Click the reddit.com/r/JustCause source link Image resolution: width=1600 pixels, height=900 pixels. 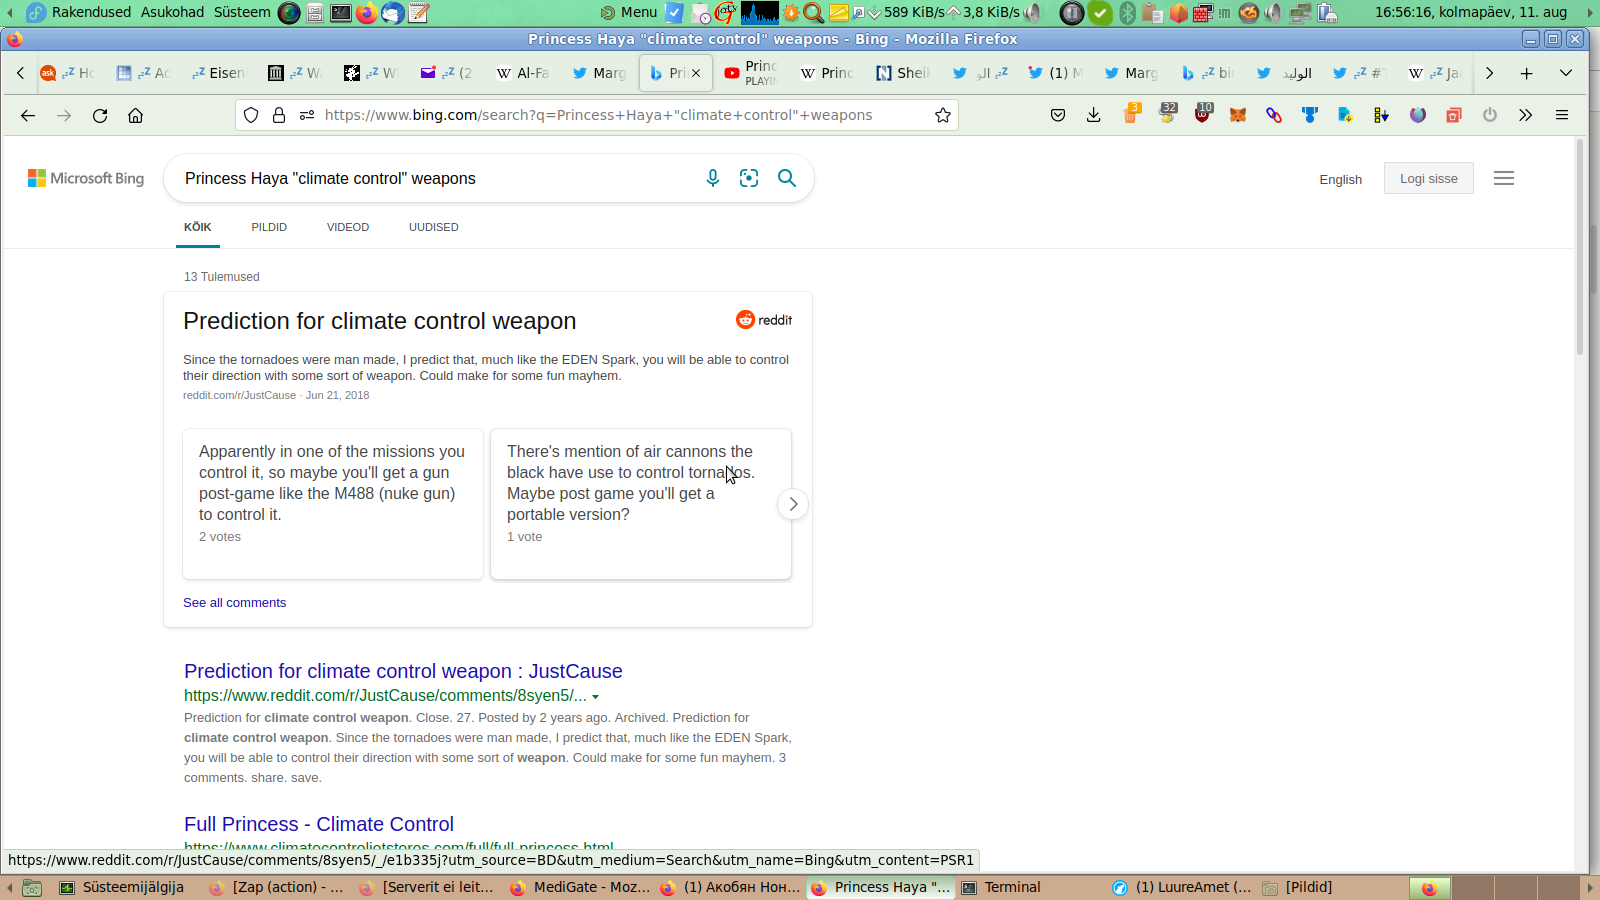pos(240,395)
